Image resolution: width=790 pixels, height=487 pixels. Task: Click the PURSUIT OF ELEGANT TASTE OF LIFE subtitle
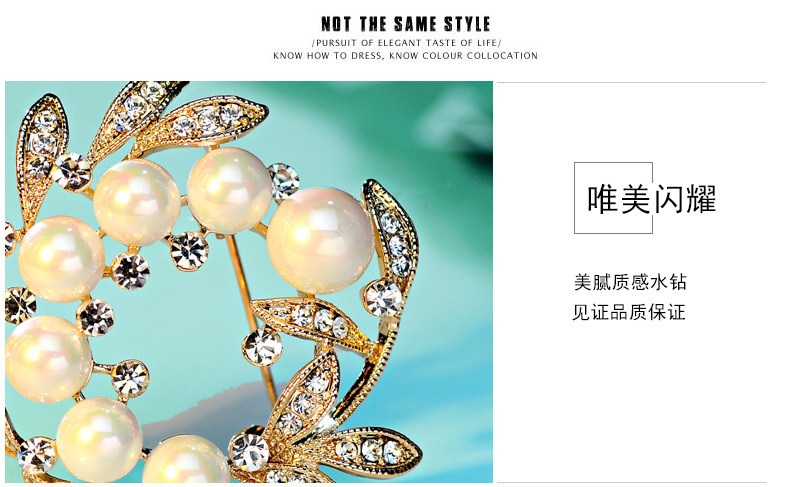[x=406, y=43]
